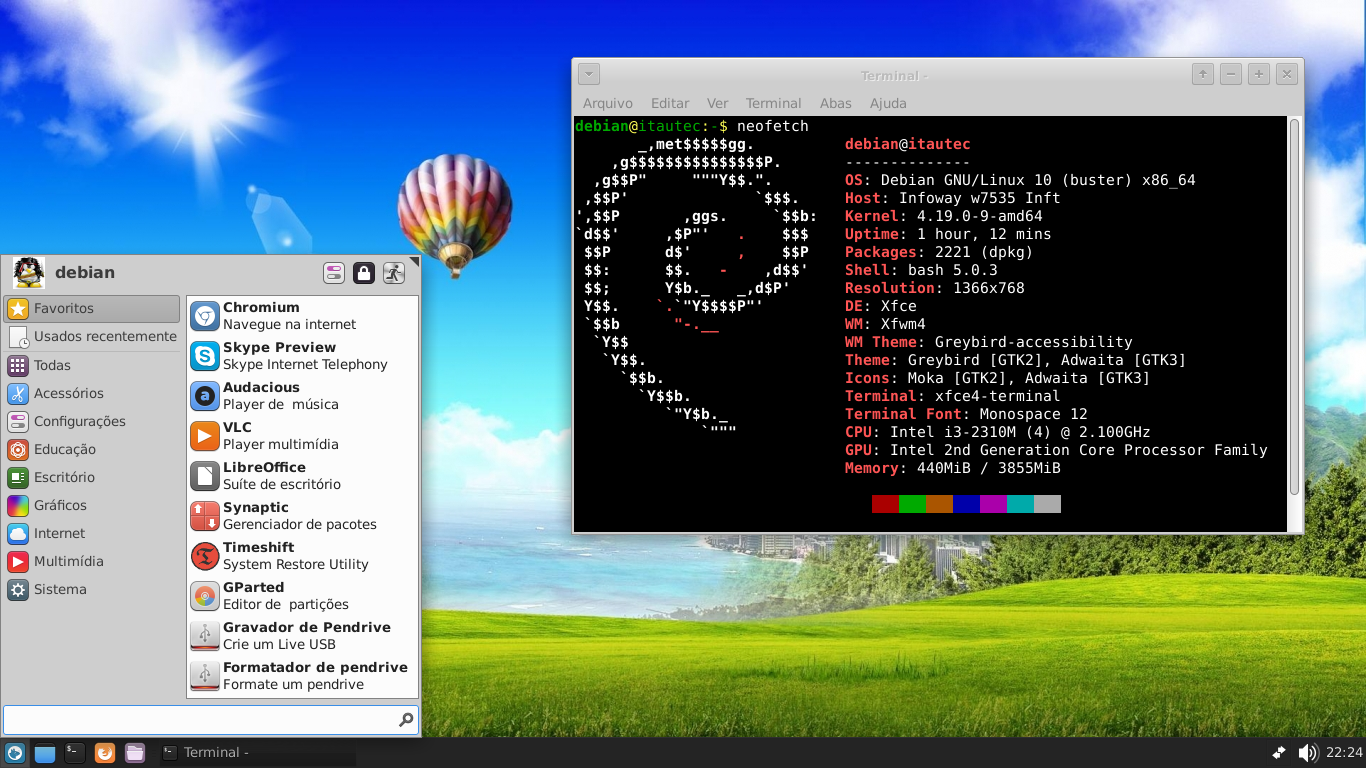Launch Chromium from the favorites list
Image resolution: width=1366 pixels, height=768 pixels.
[x=302, y=316]
